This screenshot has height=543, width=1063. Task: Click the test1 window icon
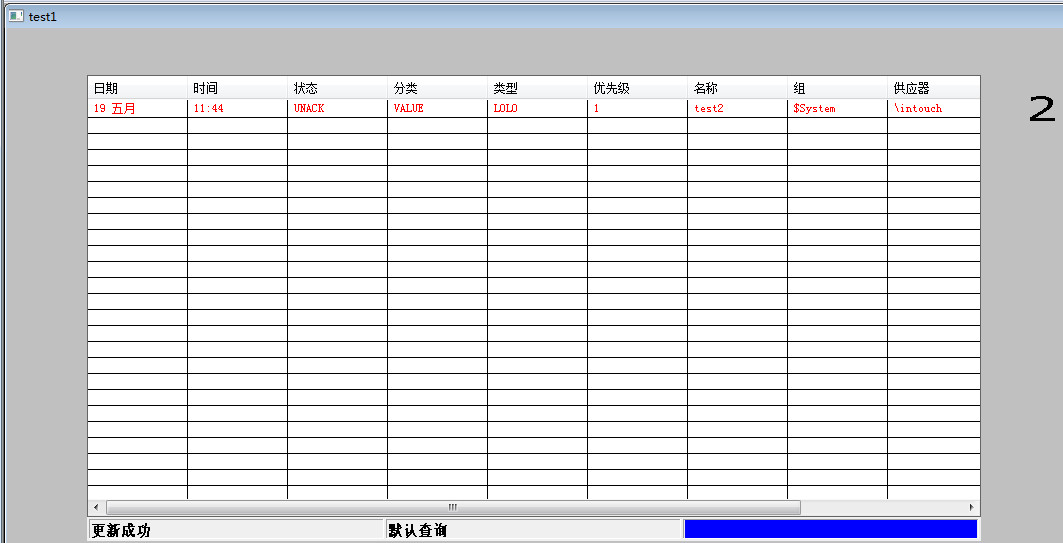[16, 16]
